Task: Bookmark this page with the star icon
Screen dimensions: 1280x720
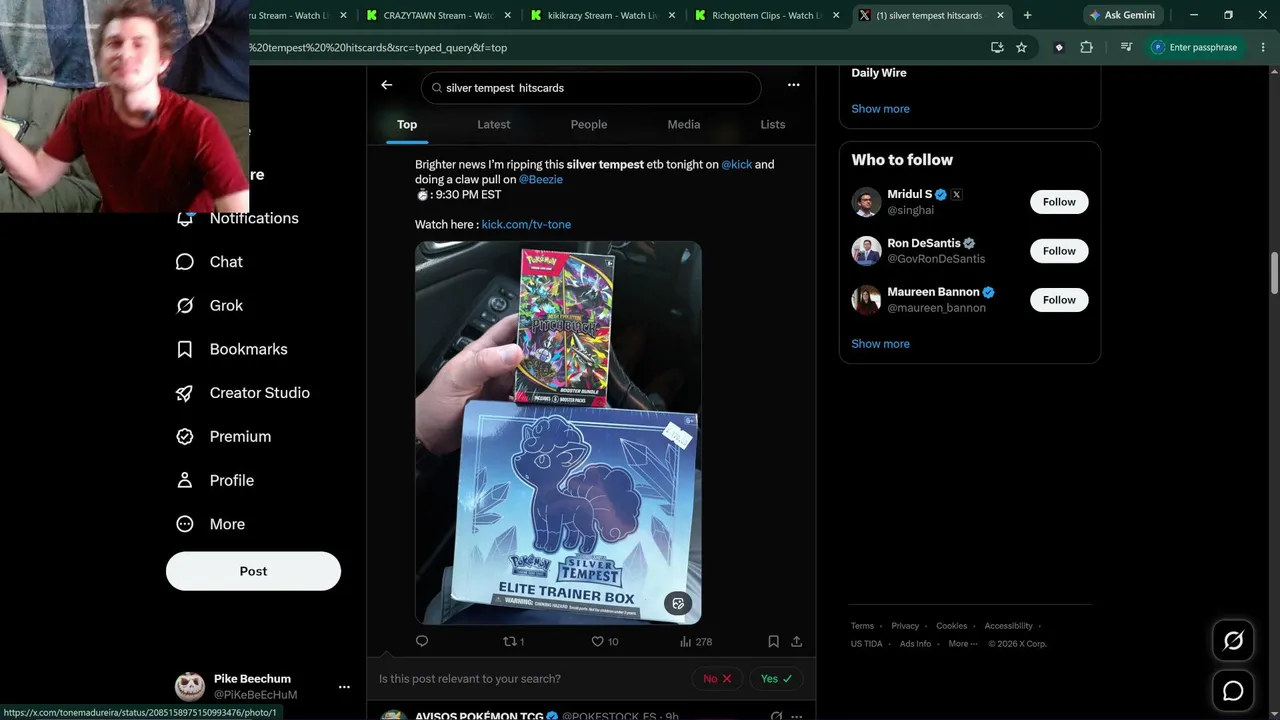Action: pos(1021,47)
